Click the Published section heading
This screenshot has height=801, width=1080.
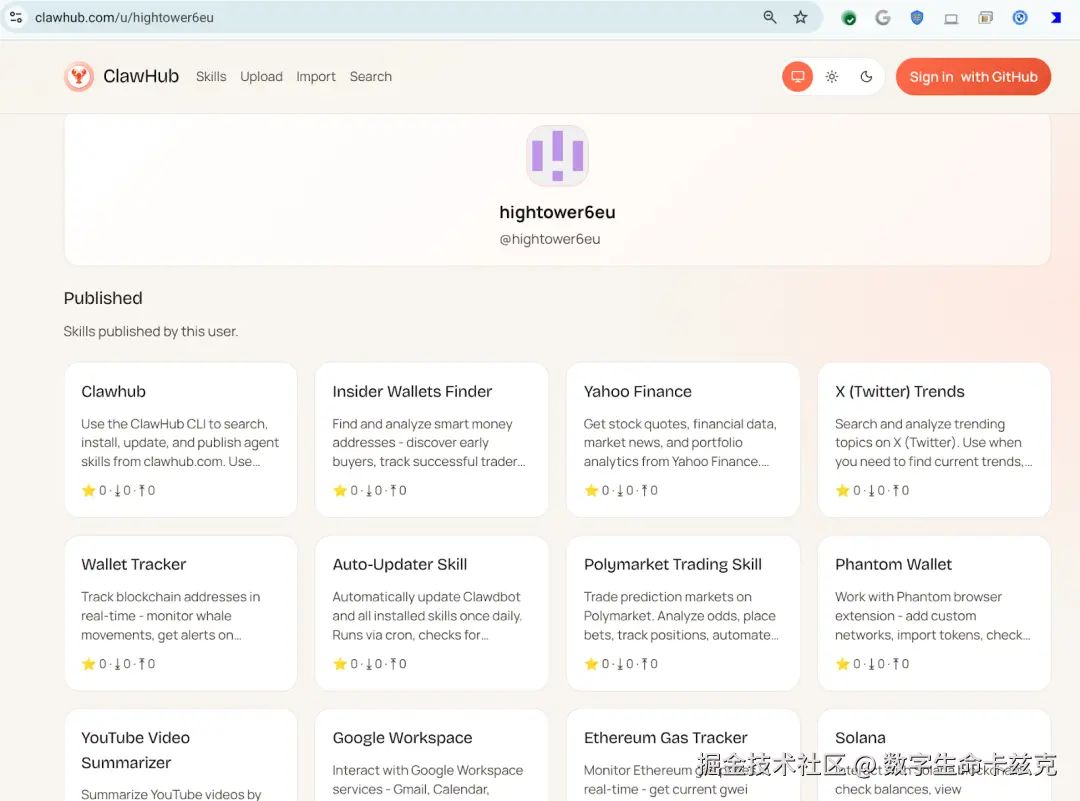pos(103,298)
